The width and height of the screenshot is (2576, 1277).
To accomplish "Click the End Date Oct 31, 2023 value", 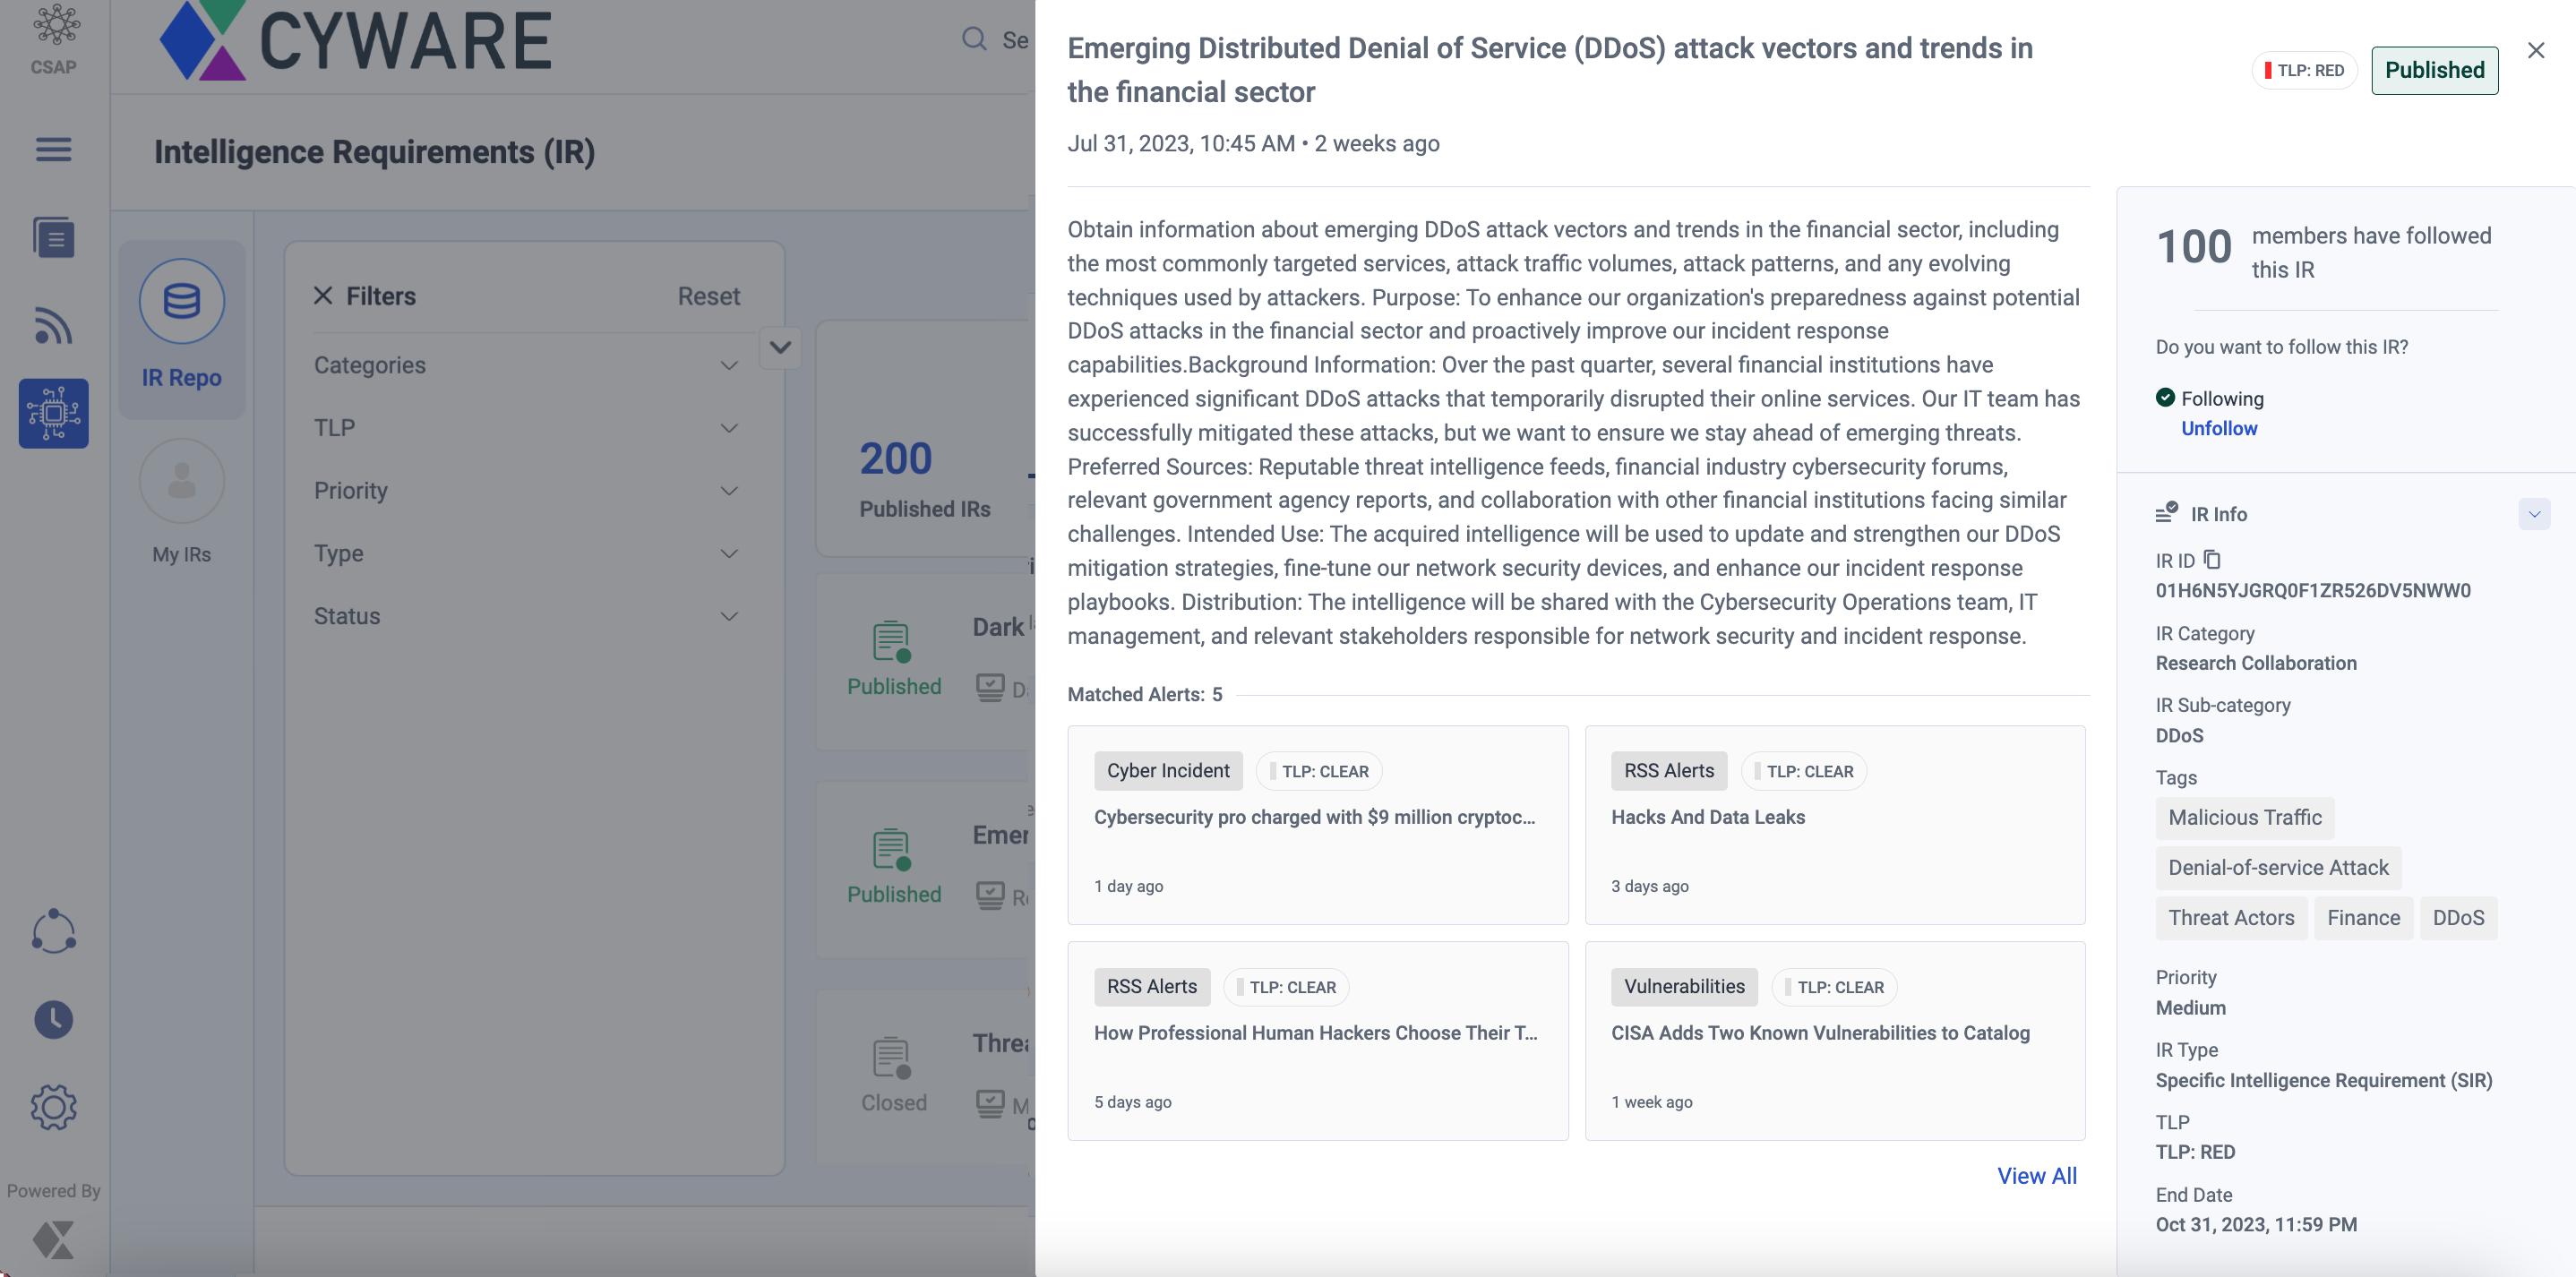I will click(2256, 1225).
